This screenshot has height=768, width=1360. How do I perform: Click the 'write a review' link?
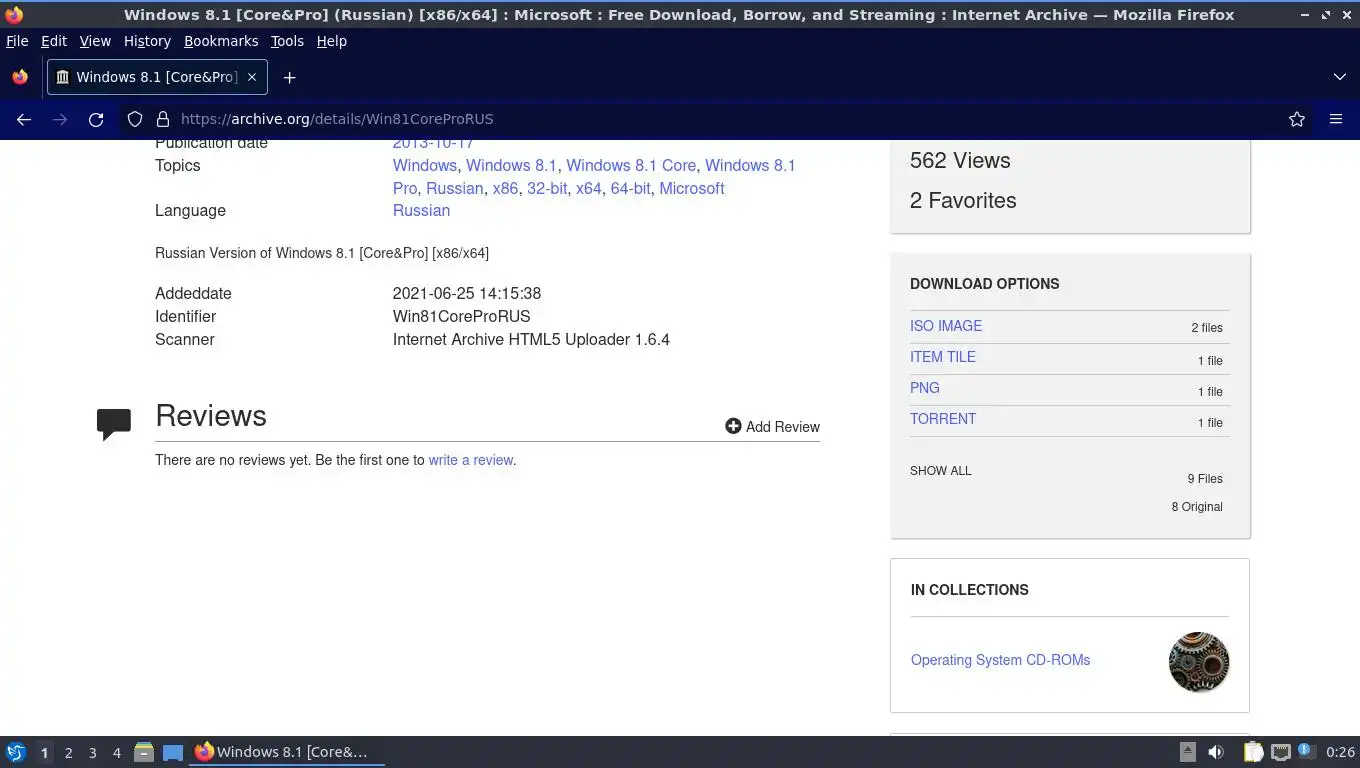(x=471, y=460)
